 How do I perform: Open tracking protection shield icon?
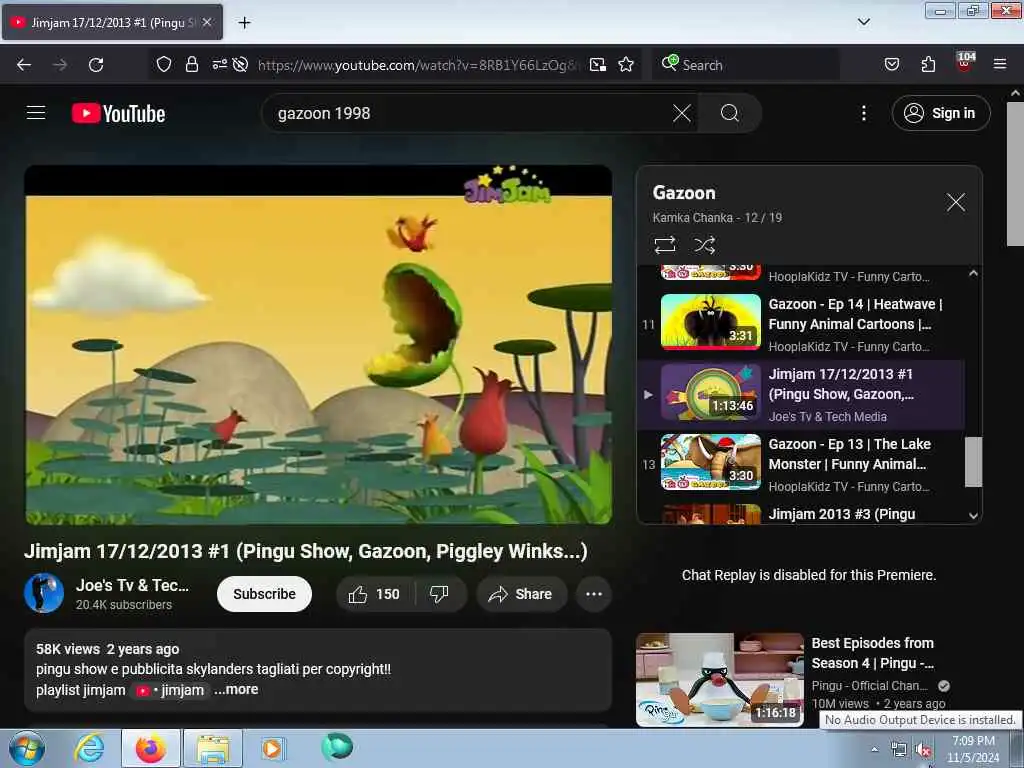click(x=163, y=64)
